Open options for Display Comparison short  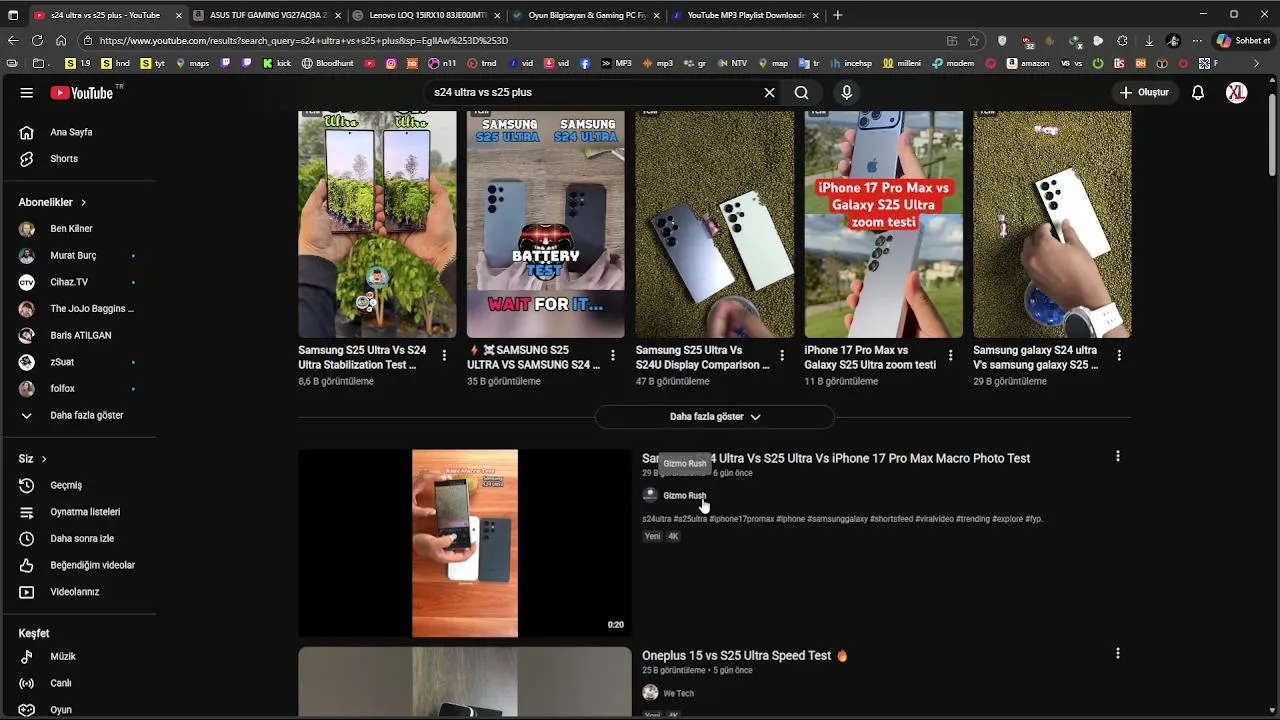pos(782,356)
